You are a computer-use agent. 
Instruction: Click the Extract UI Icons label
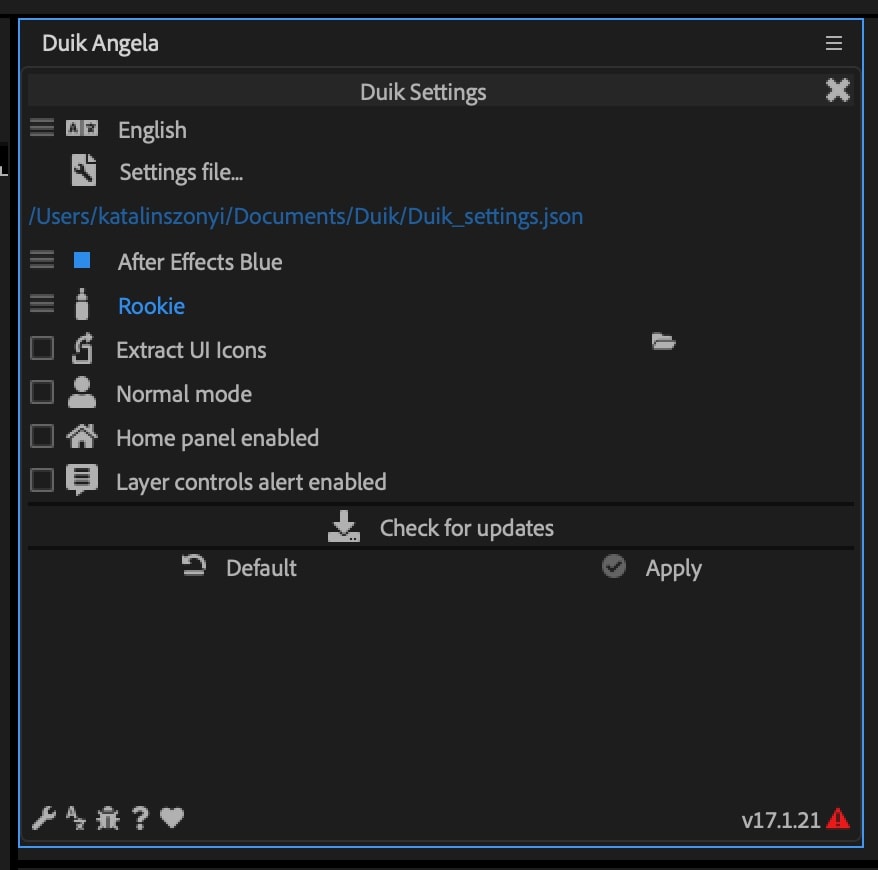[x=192, y=350]
